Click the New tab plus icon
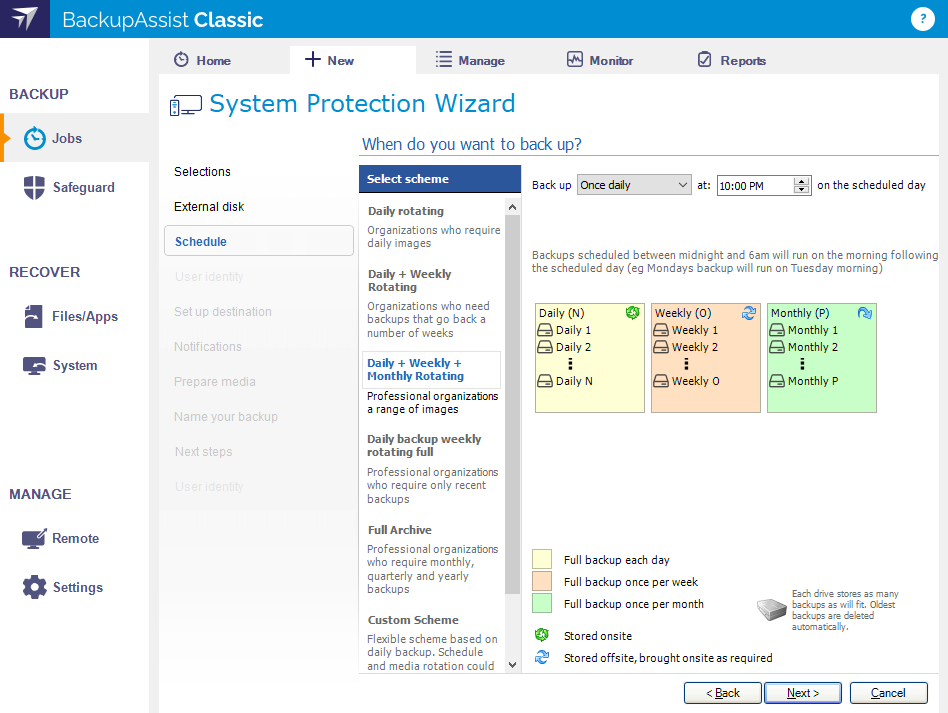The image size is (948, 713). point(313,59)
